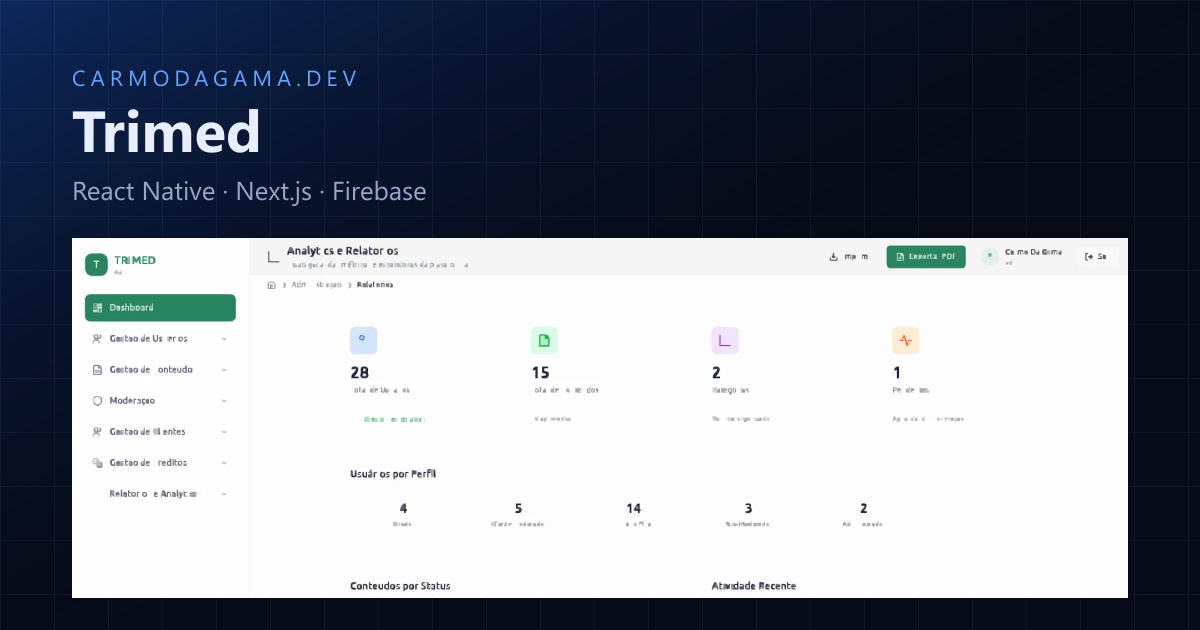This screenshot has height=630, width=1200.
Task: Expand the Relatorios e Analytics chevron
Action: 224,494
